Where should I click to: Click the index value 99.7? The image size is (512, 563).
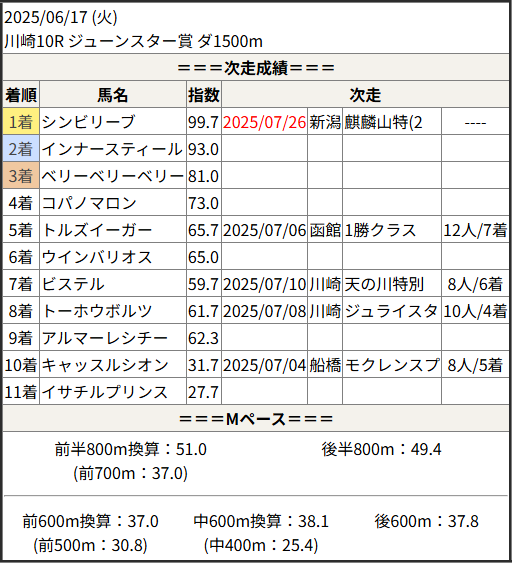203,122
